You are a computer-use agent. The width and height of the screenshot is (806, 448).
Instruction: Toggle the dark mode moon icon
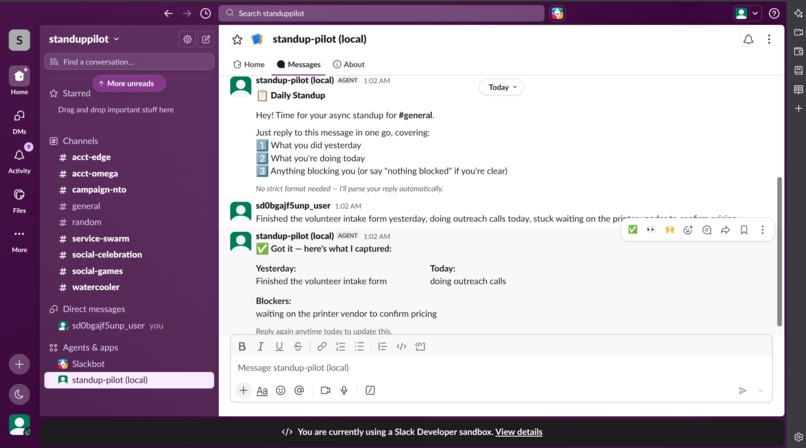click(x=19, y=395)
